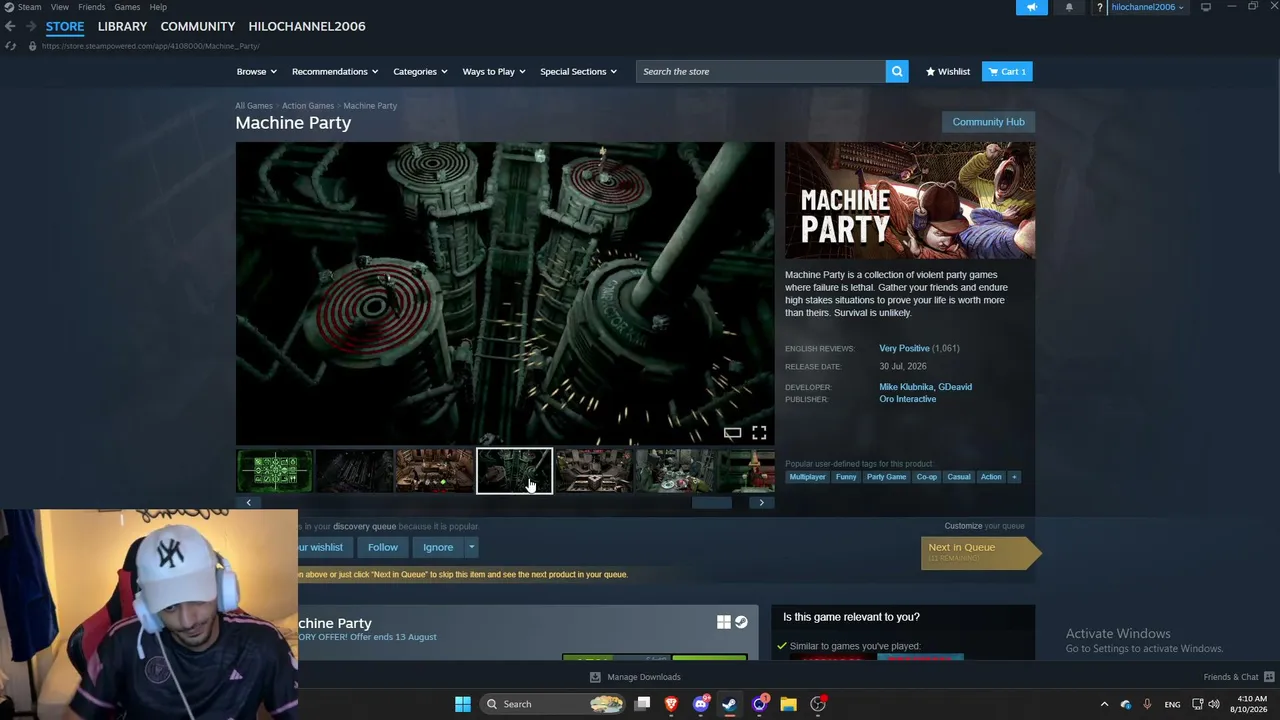This screenshot has height=720, width=1280.
Task: Open the Steam taskbar icon
Action: coord(729,704)
